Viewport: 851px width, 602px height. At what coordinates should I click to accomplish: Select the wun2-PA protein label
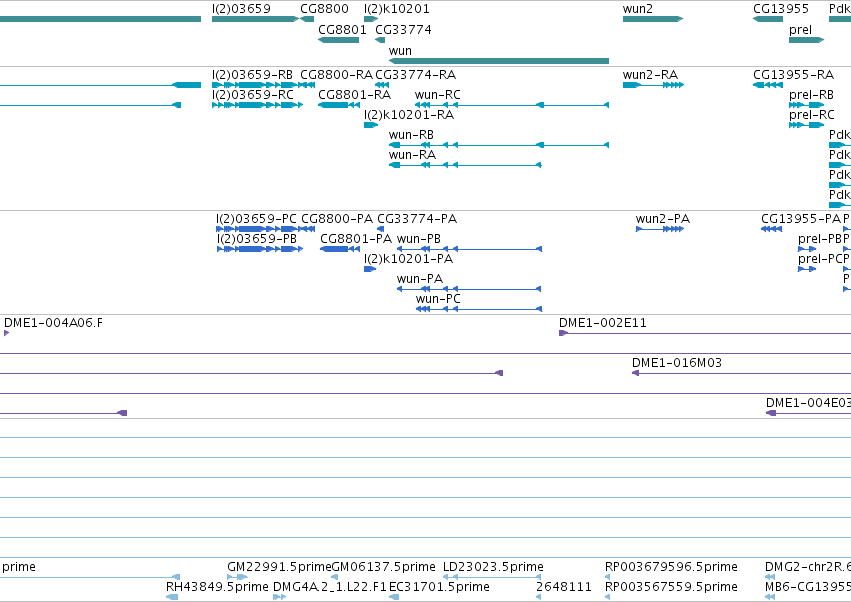[x=663, y=219]
